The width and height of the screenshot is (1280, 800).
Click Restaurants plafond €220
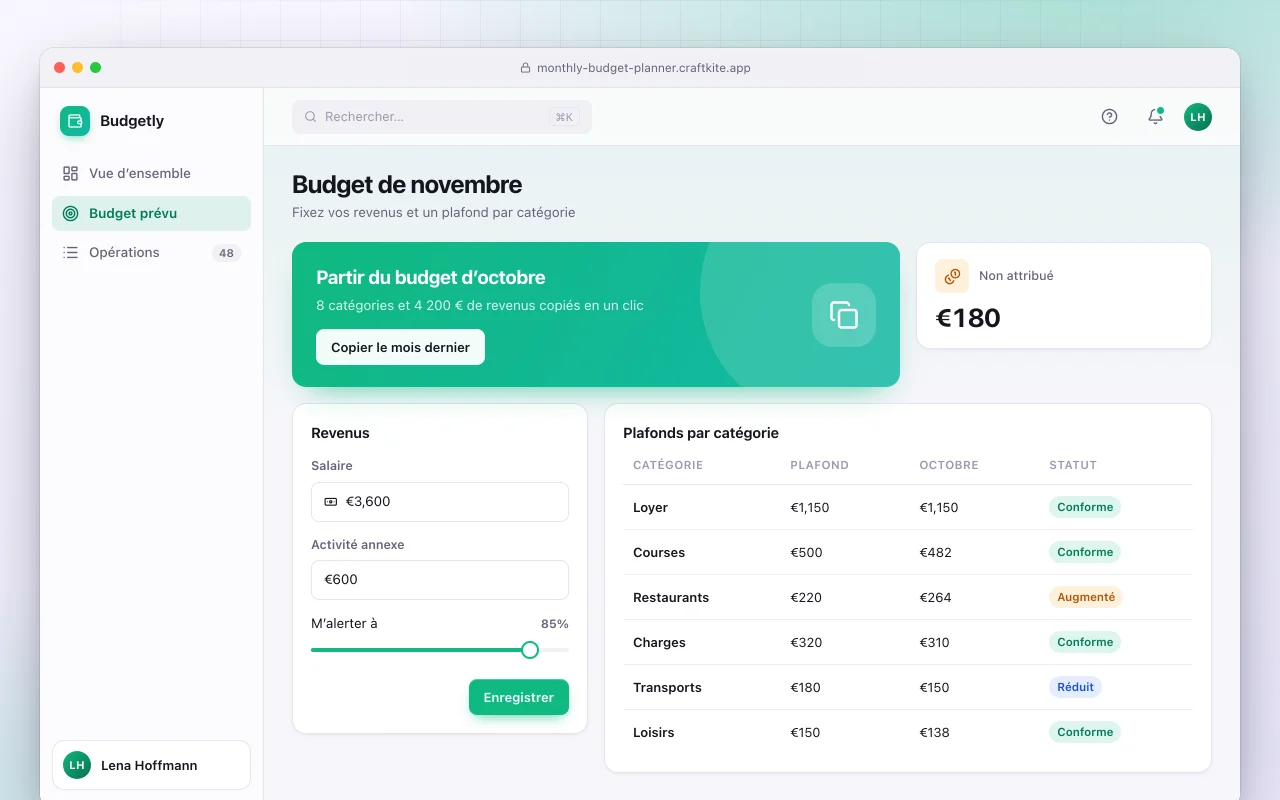[x=806, y=597]
